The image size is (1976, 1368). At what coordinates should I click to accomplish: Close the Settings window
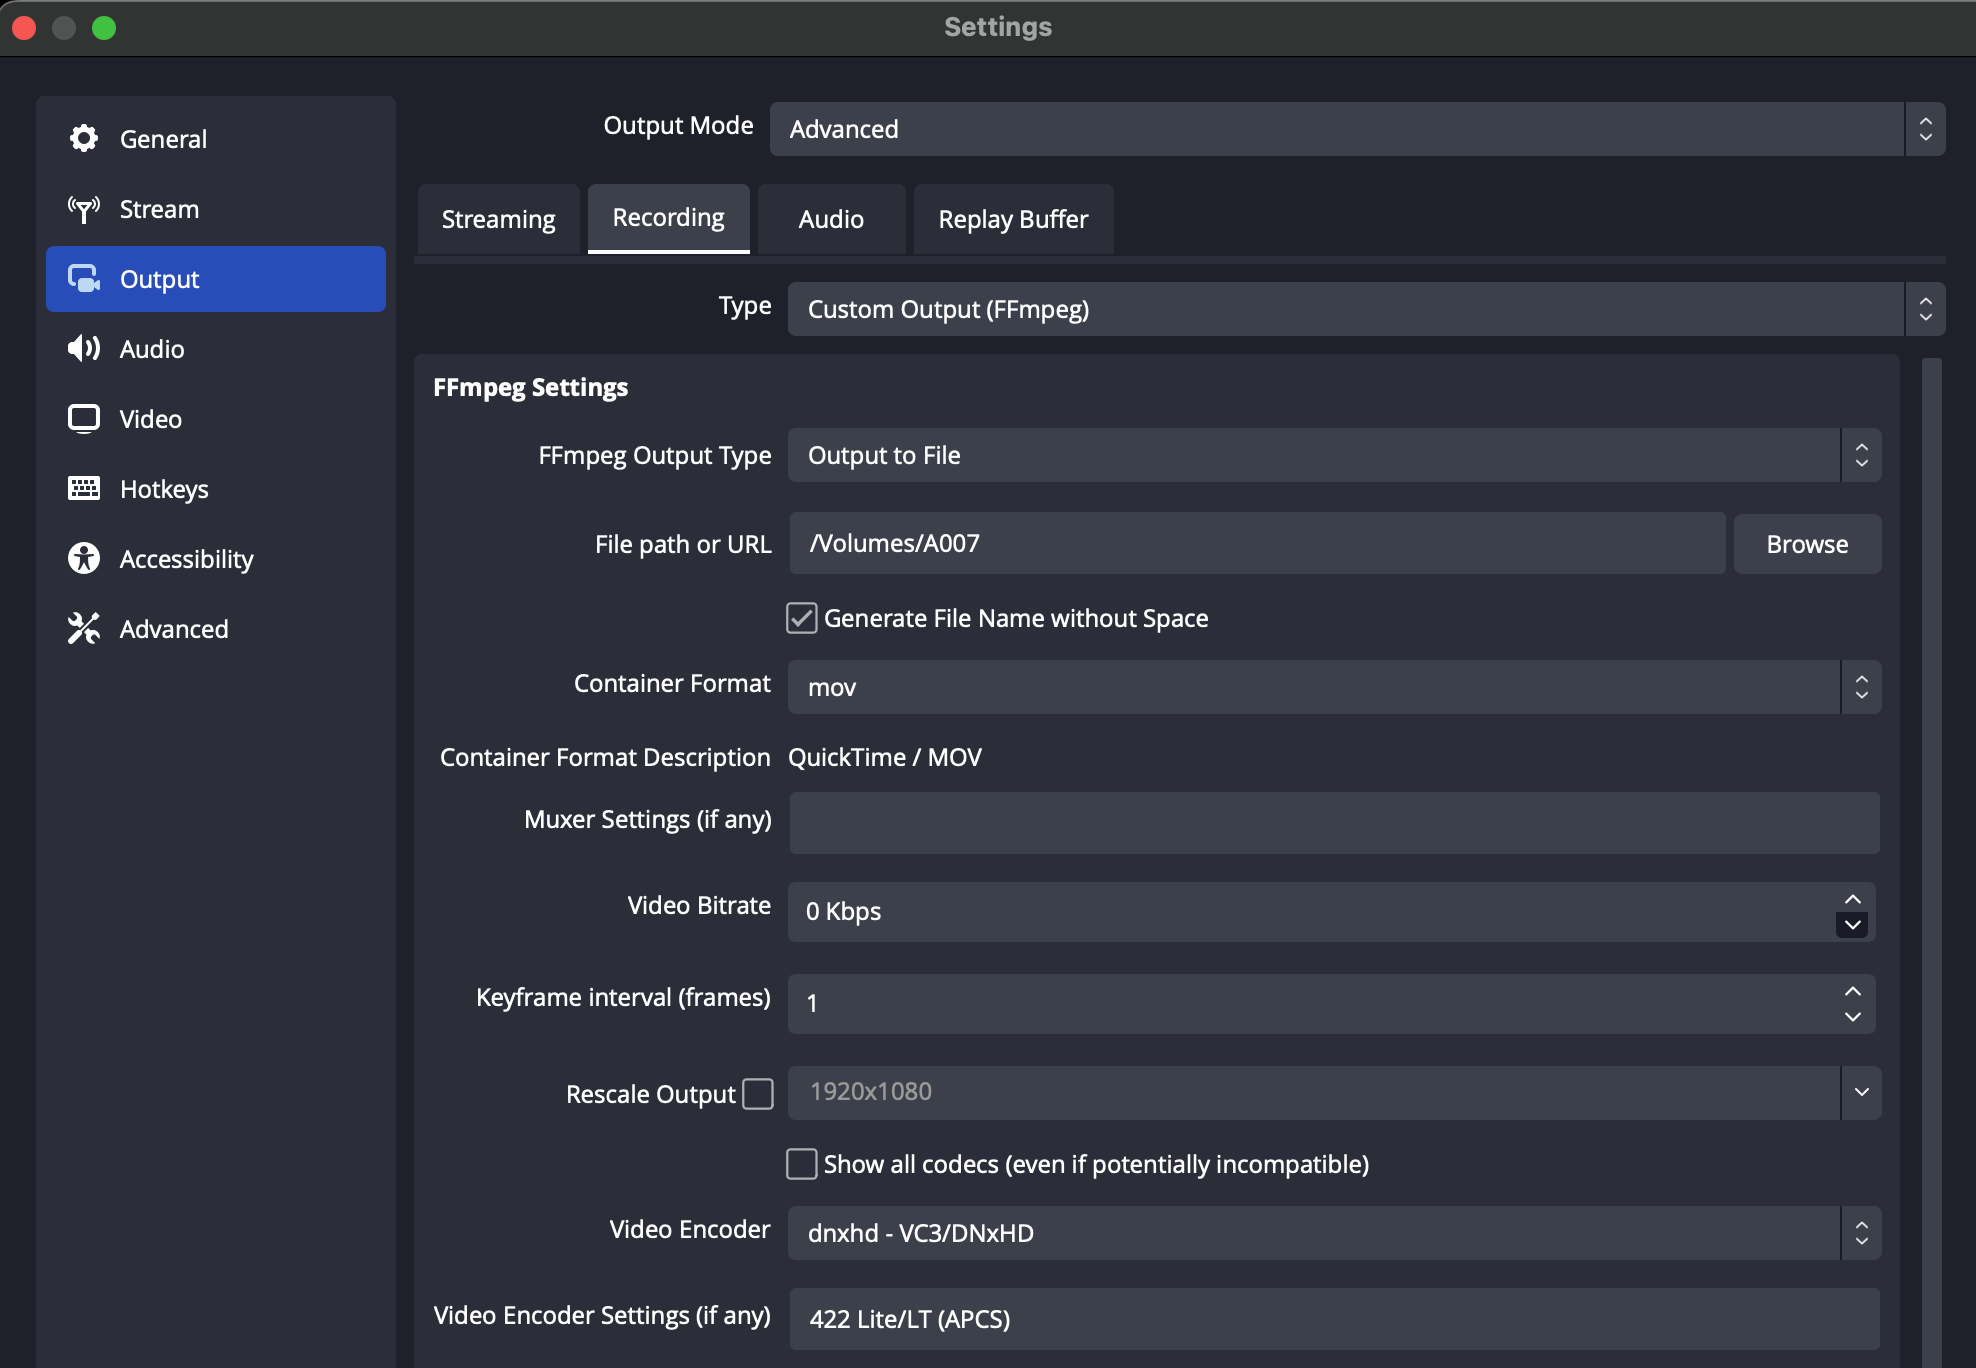point(25,28)
